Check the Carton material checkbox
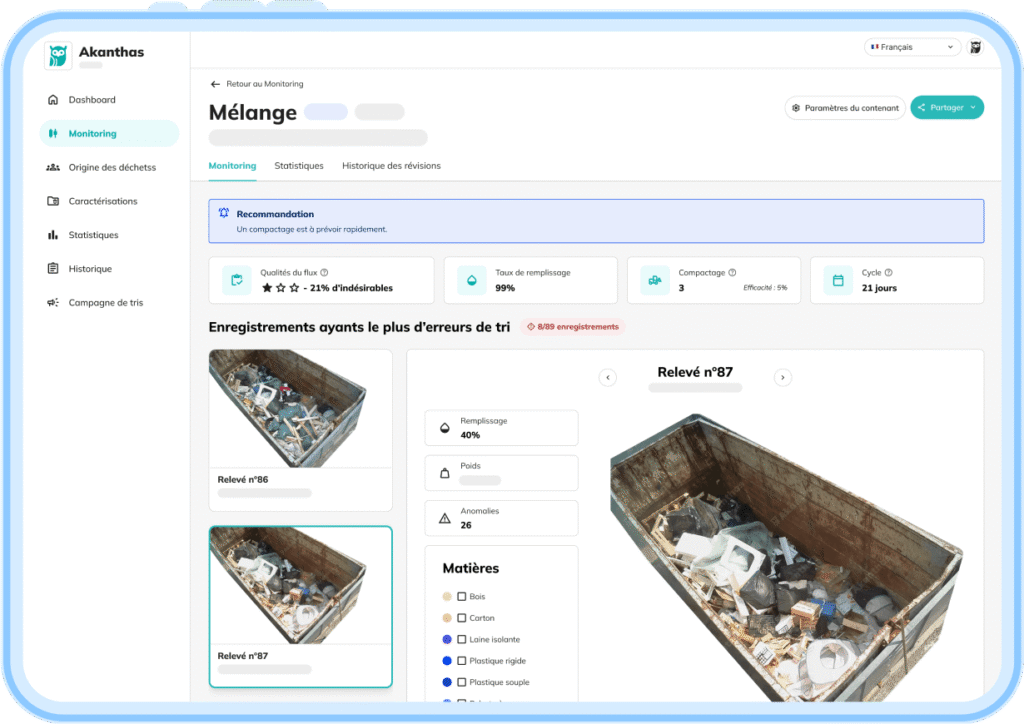The height and width of the screenshot is (724, 1024). click(462, 618)
